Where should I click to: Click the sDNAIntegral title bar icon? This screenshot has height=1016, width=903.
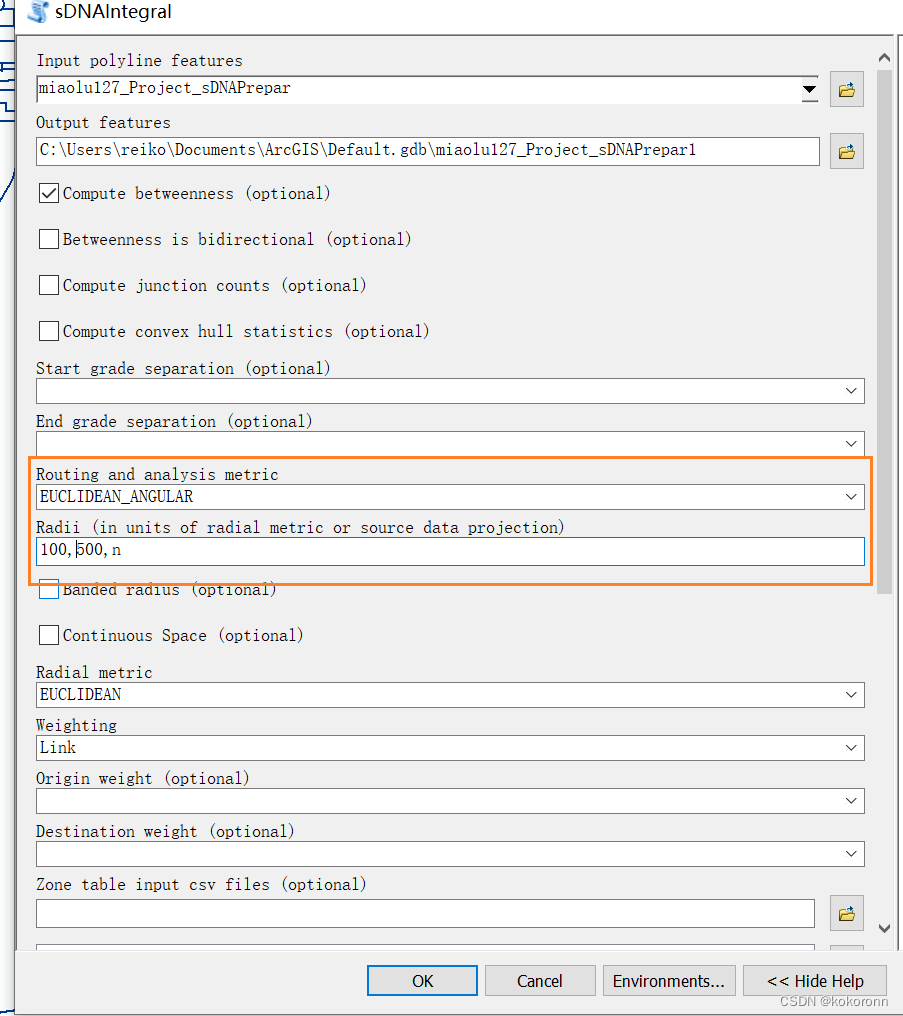tap(38, 13)
